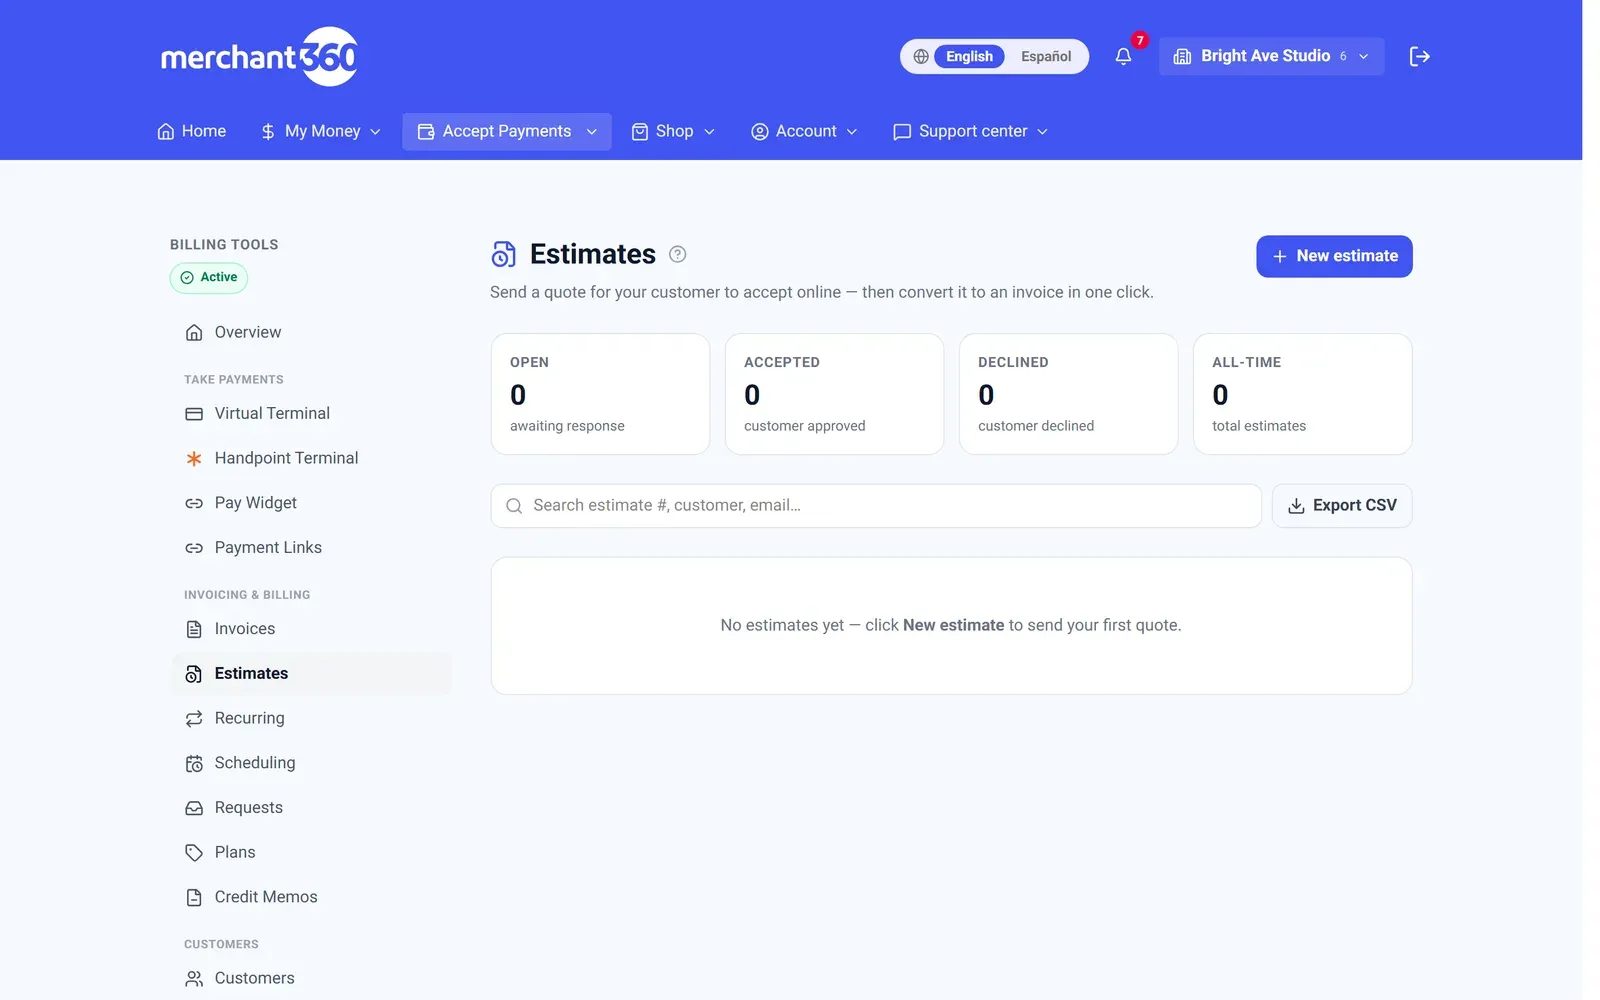Click the Export CSV button
Viewport: 1600px width, 1000px height.
[x=1342, y=506]
